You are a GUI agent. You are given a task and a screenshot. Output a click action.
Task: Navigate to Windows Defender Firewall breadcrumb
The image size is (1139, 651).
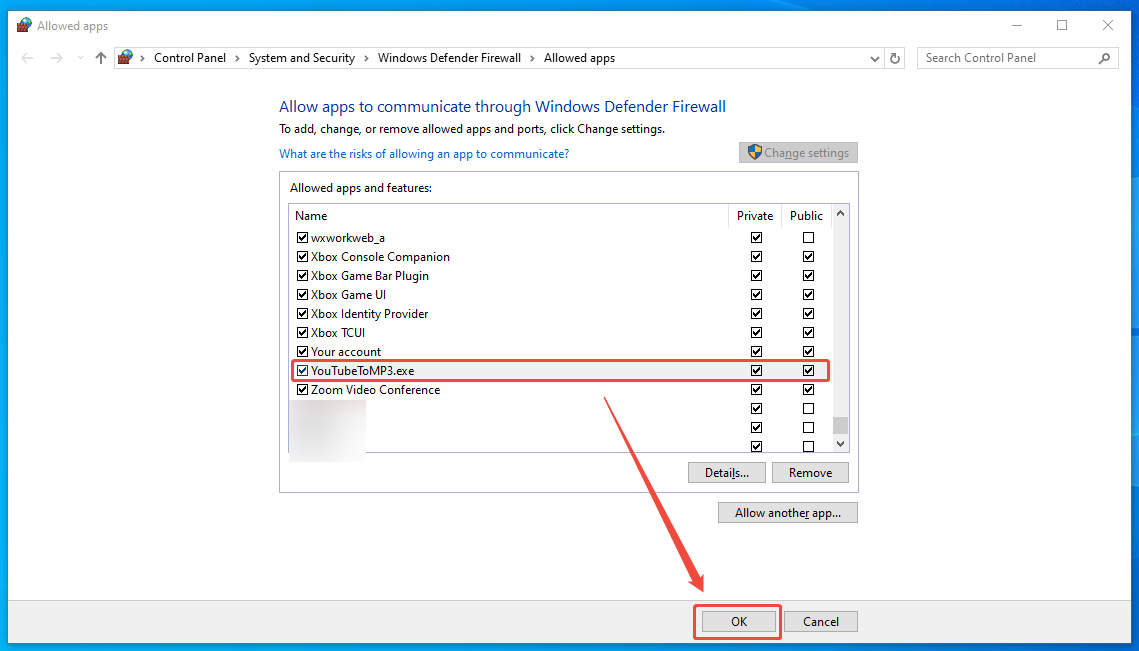point(449,58)
